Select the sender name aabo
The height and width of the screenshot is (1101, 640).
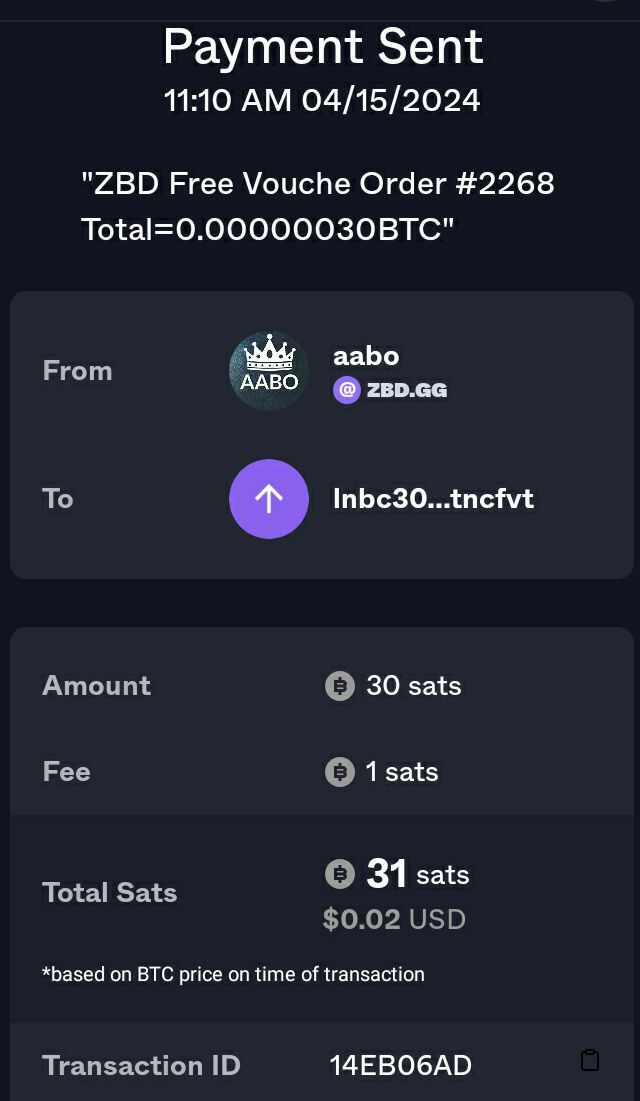(x=366, y=355)
